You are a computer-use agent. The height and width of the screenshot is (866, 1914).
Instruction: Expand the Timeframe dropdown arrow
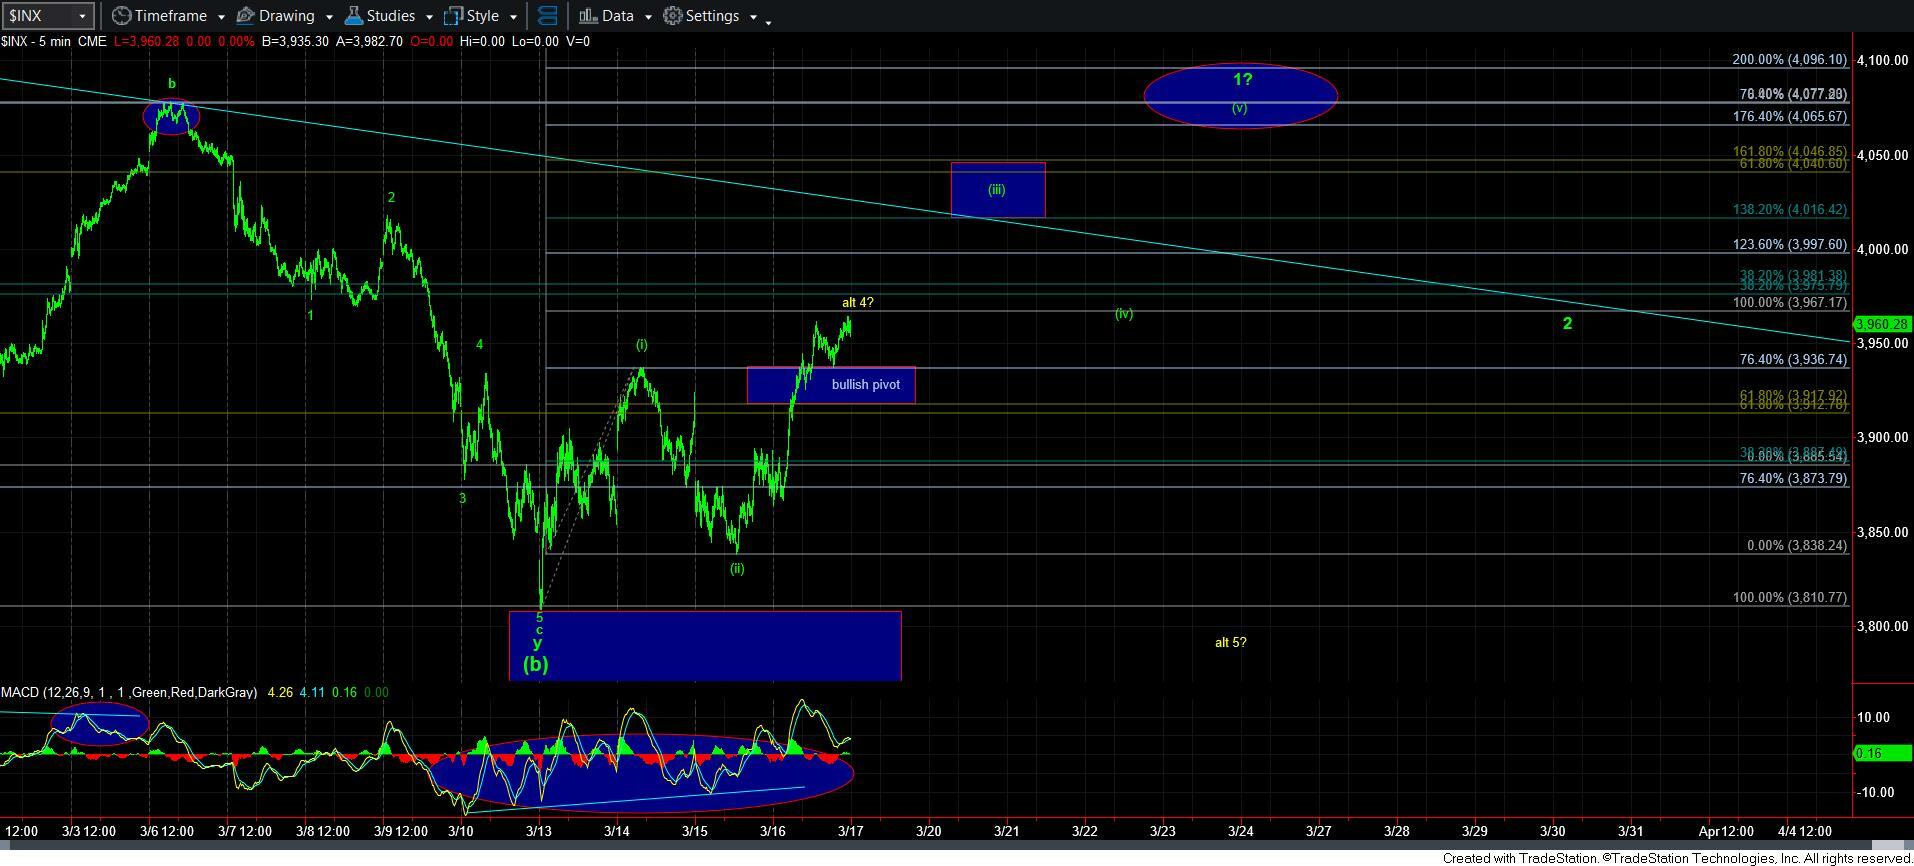(x=220, y=17)
